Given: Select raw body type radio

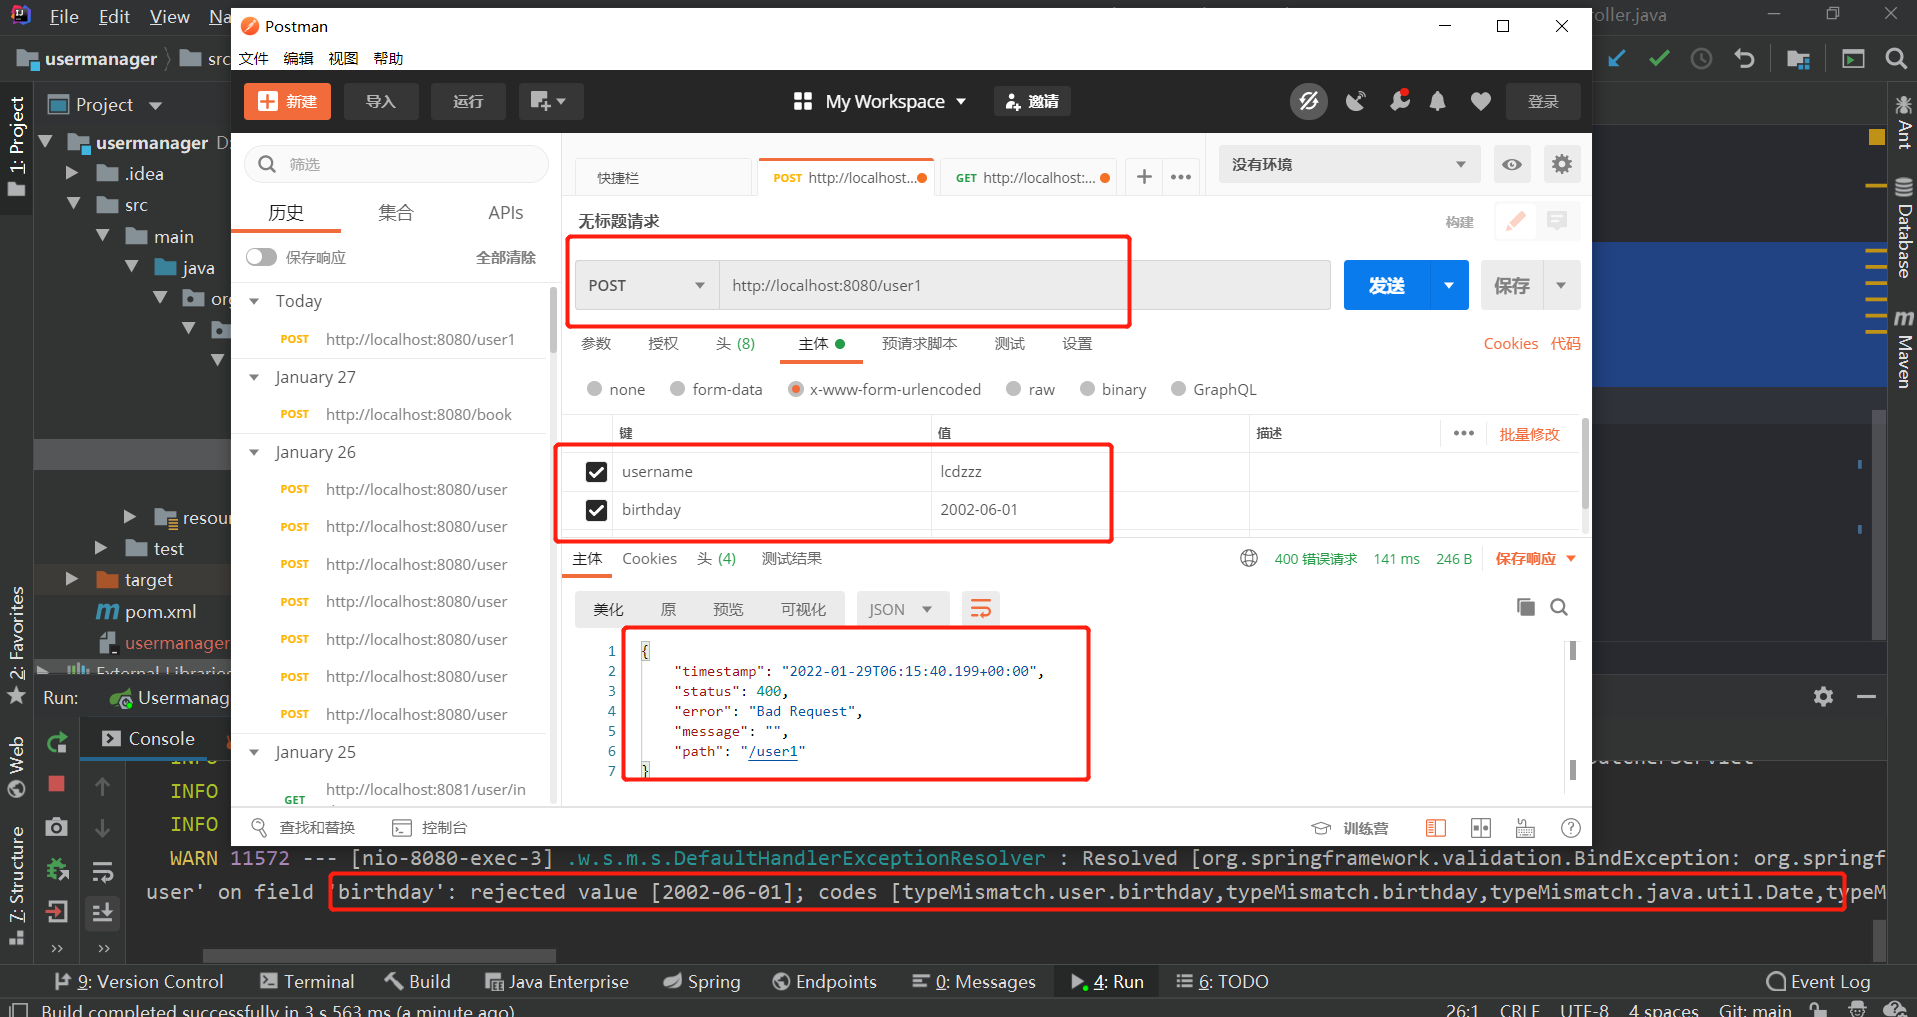Looking at the screenshot, I should point(1014,389).
